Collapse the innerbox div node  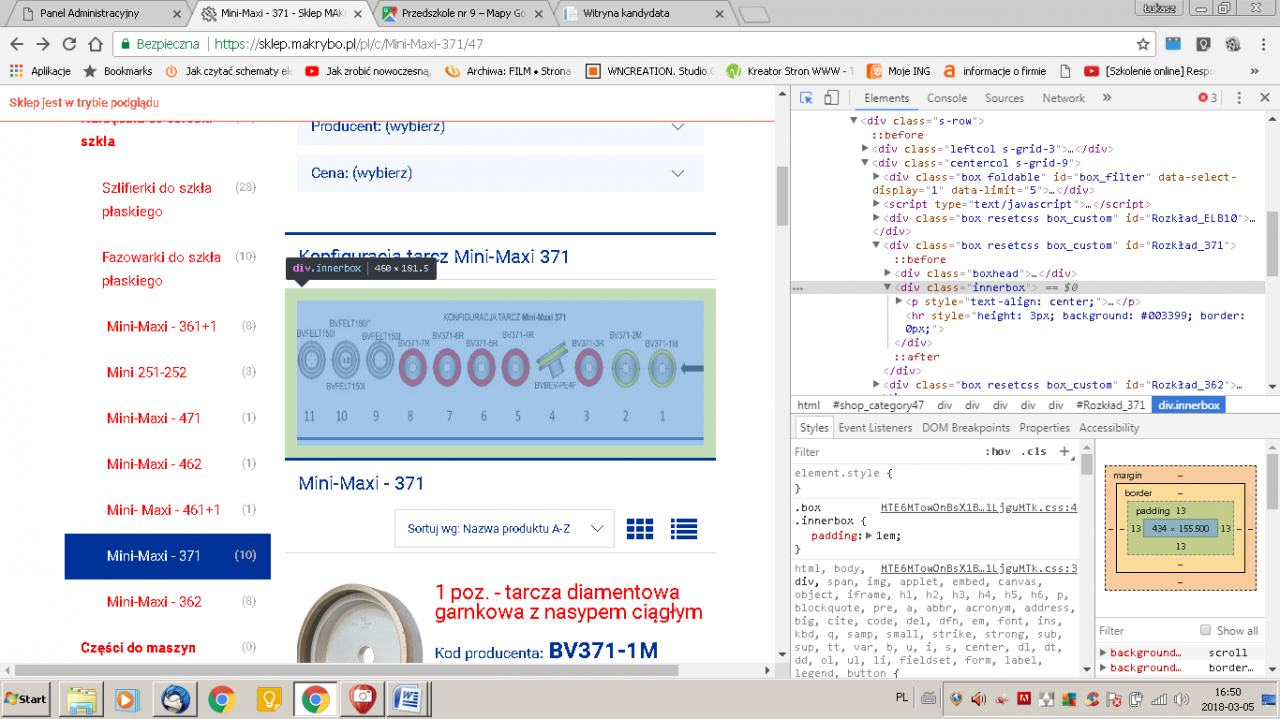889,288
